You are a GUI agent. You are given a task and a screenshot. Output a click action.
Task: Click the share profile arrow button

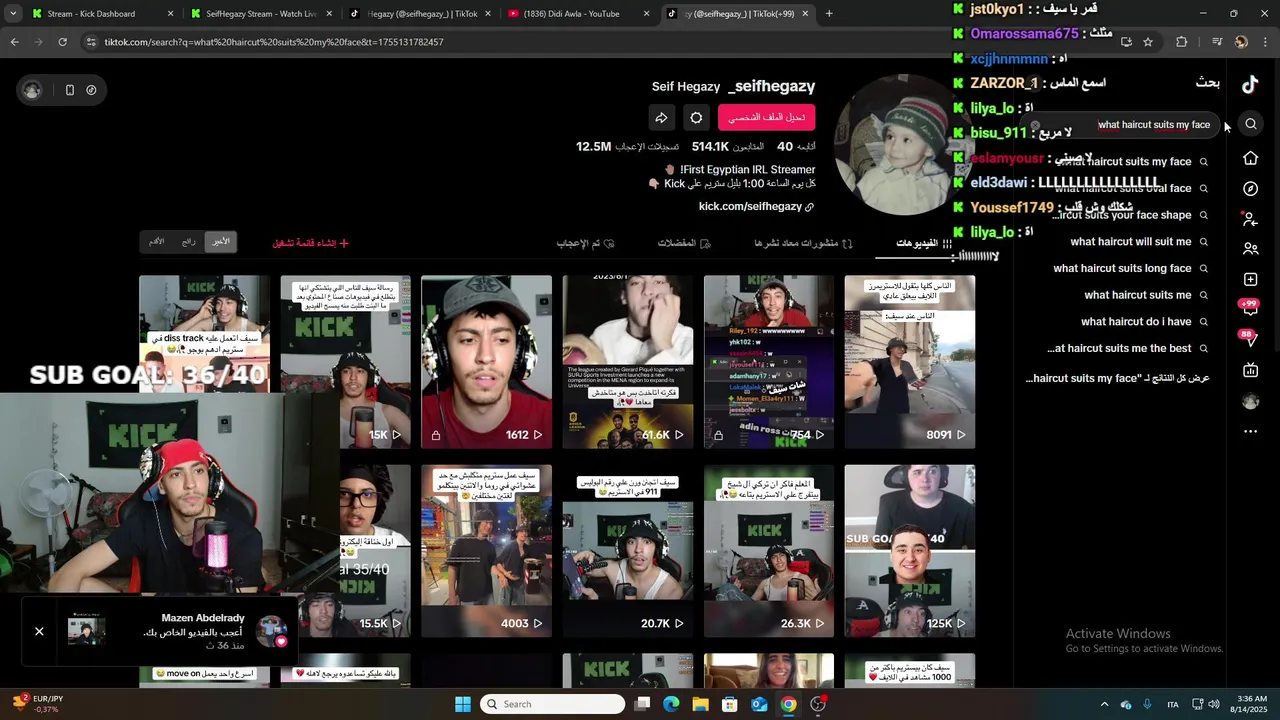point(661,118)
